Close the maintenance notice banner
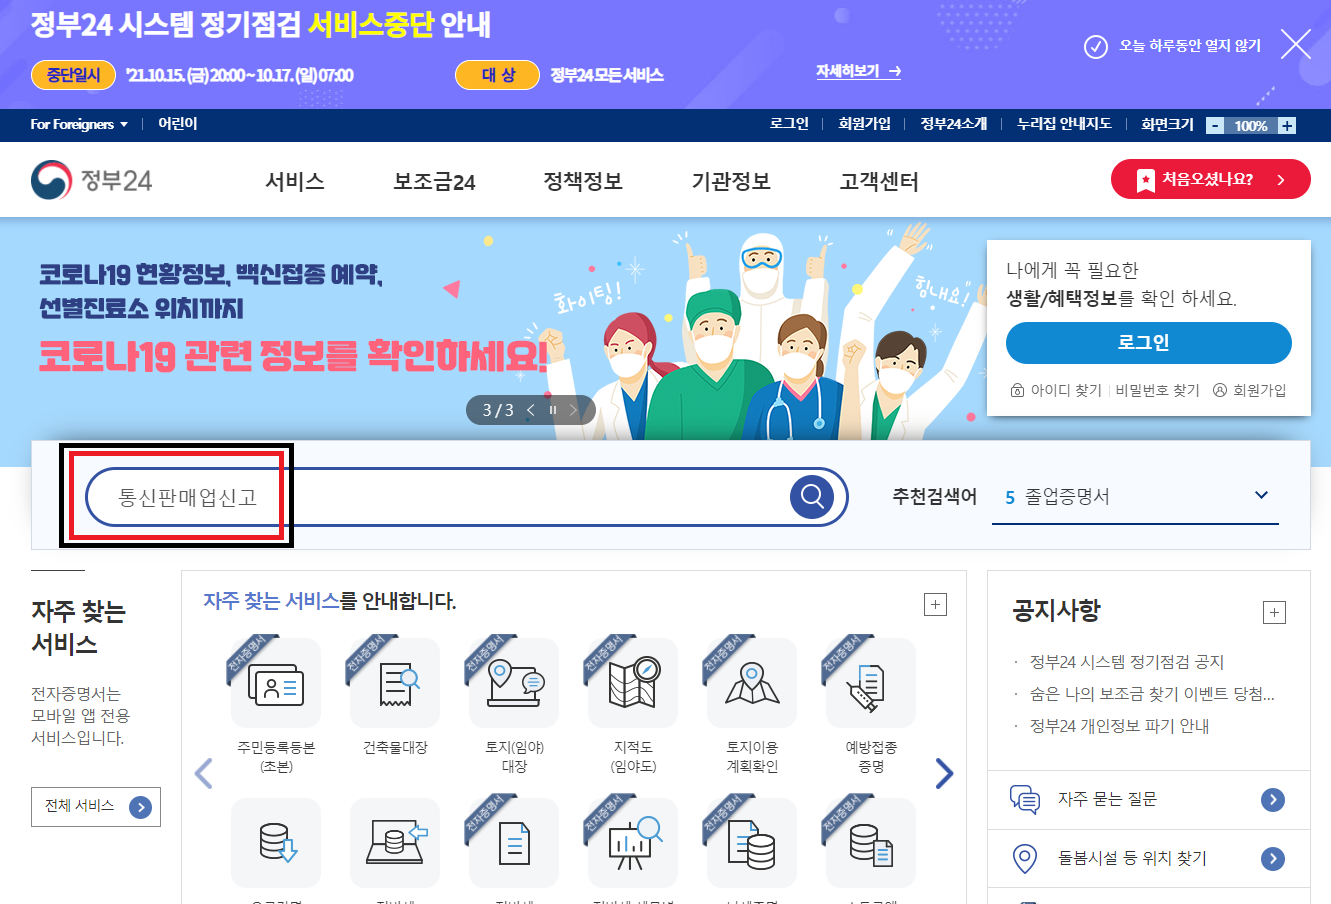Screen dimensions: 1331x904 pos(1296,45)
